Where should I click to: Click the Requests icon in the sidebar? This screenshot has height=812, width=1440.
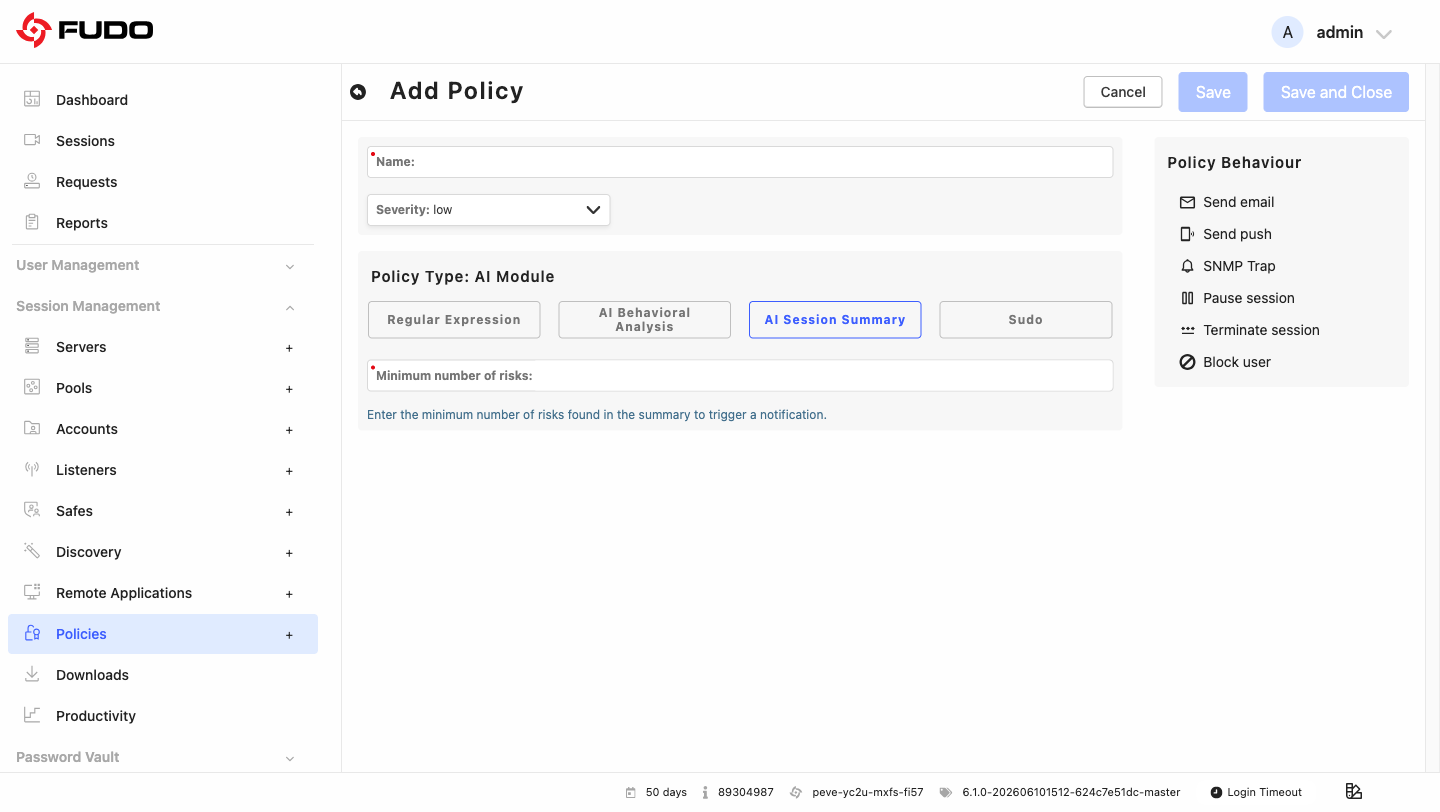32,181
